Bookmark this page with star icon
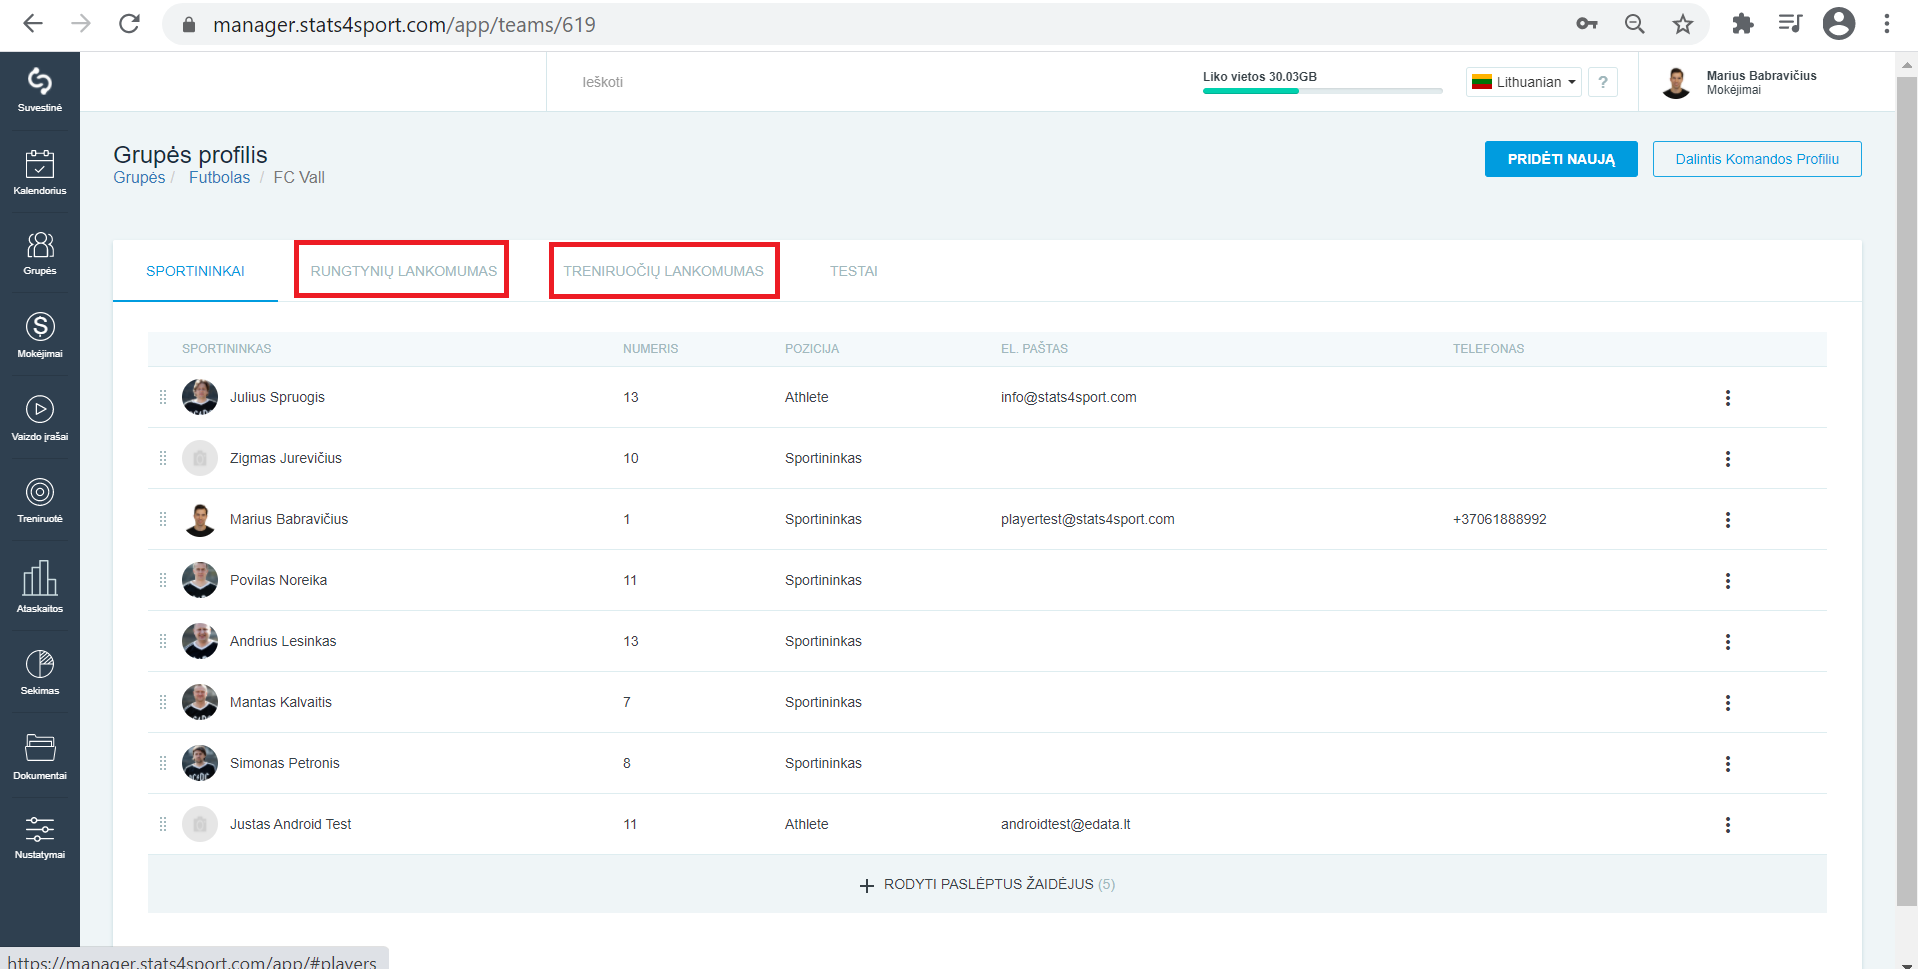Image resolution: width=1918 pixels, height=969 pixels. tap(1683, 24)
